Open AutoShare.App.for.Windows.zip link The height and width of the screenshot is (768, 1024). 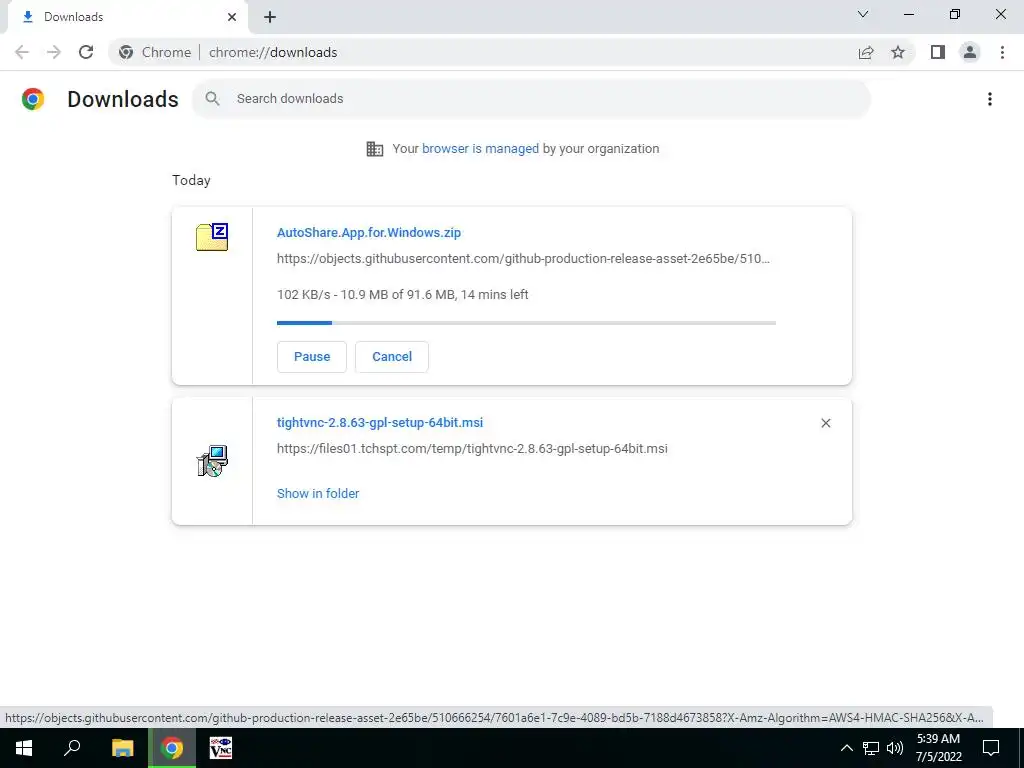[x=369, y=232]
